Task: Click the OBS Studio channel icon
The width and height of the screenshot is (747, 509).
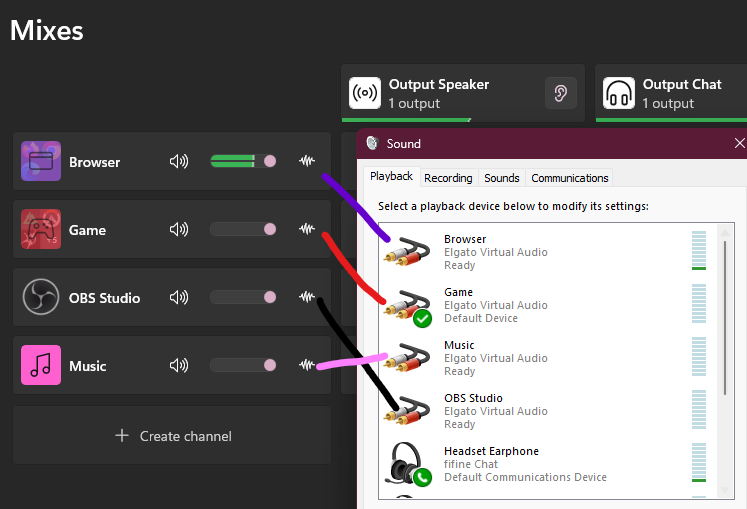Action: click(41, 297)
